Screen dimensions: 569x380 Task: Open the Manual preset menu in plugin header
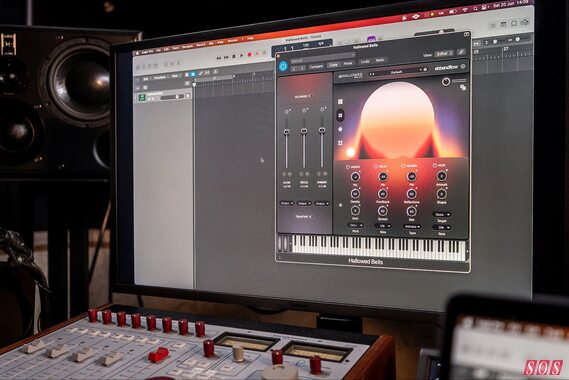(x=322, y=58)
